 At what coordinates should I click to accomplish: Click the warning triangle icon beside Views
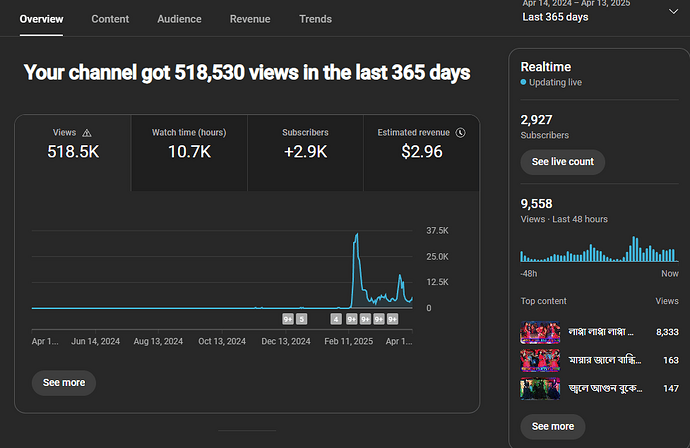(x=87, y=132)
